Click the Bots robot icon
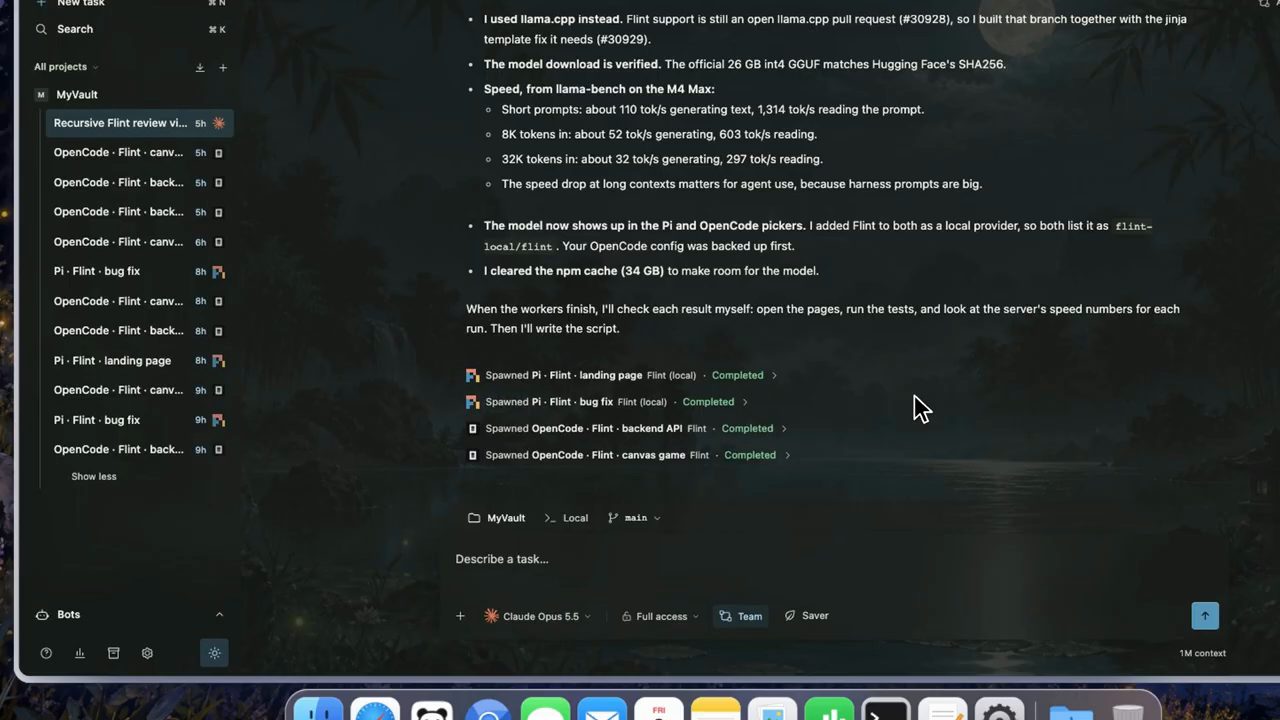 (42, 614)
